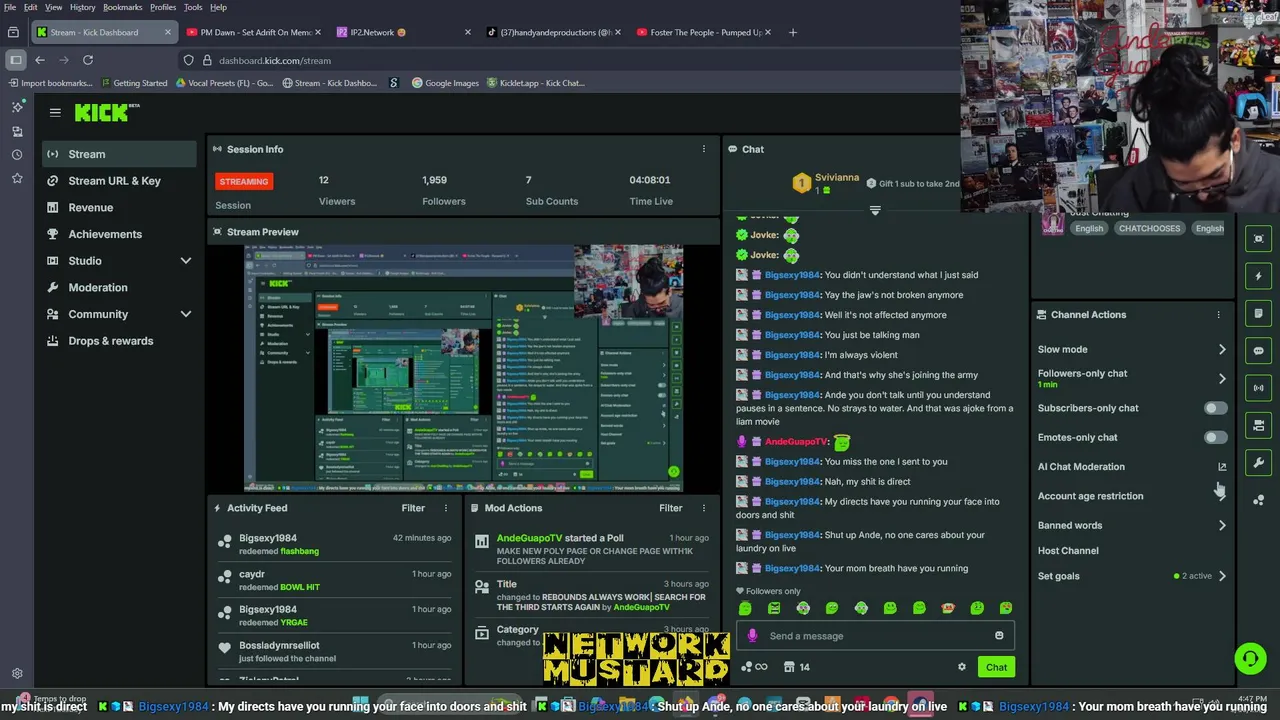Open the emoji picker in message box
Viewport: 1280px width, 720px height.
pyautogui.click(x=999, y=636)
